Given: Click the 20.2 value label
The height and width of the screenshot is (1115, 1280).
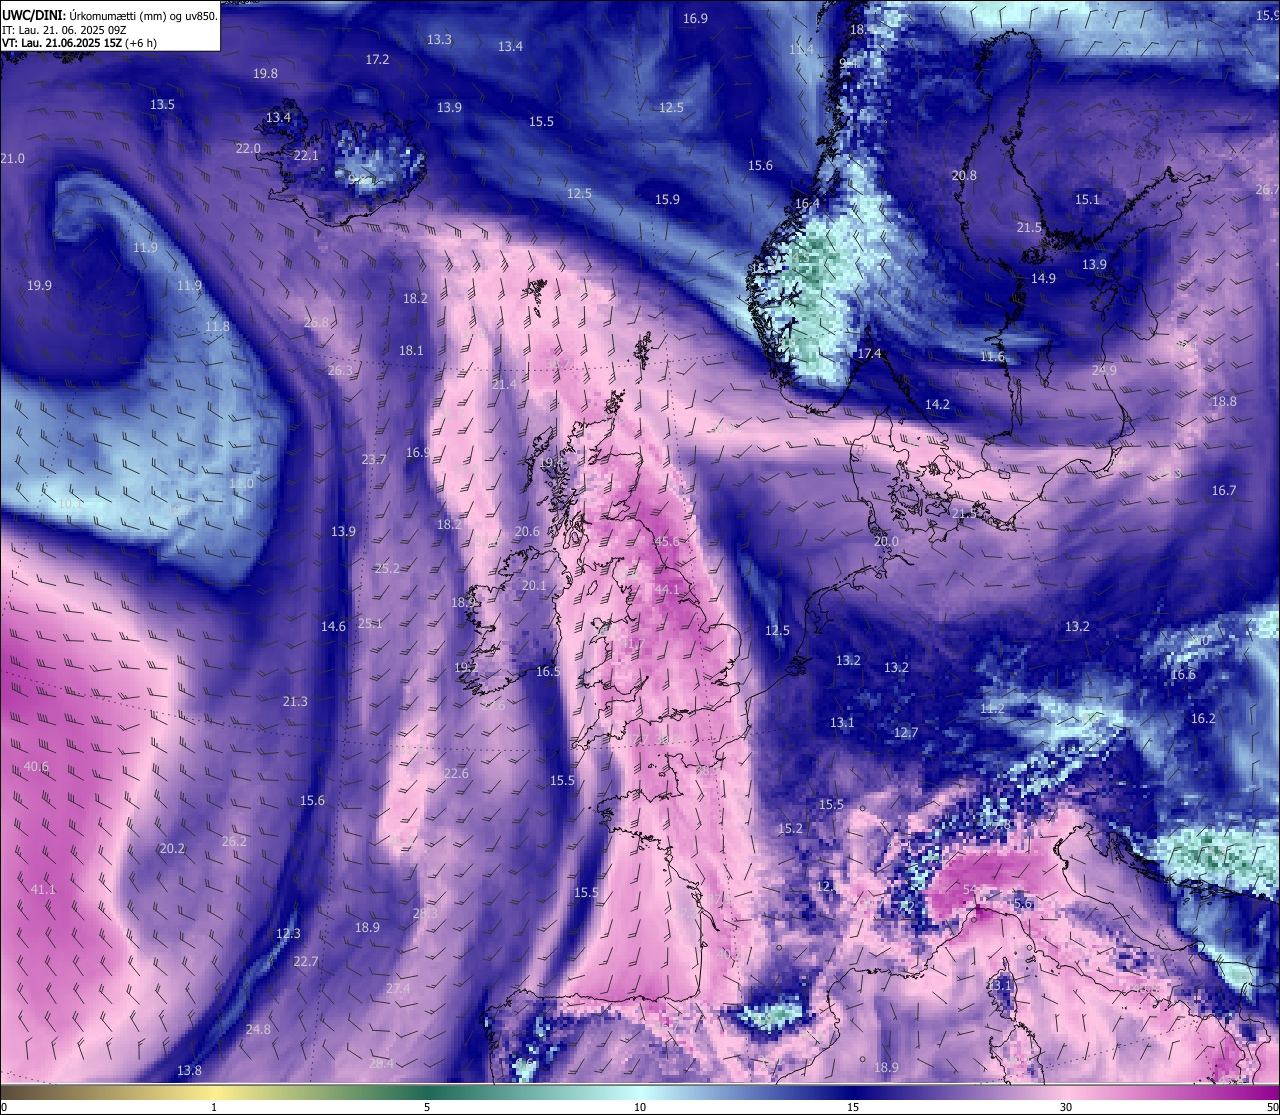Looking at the screenshot, I should tap(172, 849).
